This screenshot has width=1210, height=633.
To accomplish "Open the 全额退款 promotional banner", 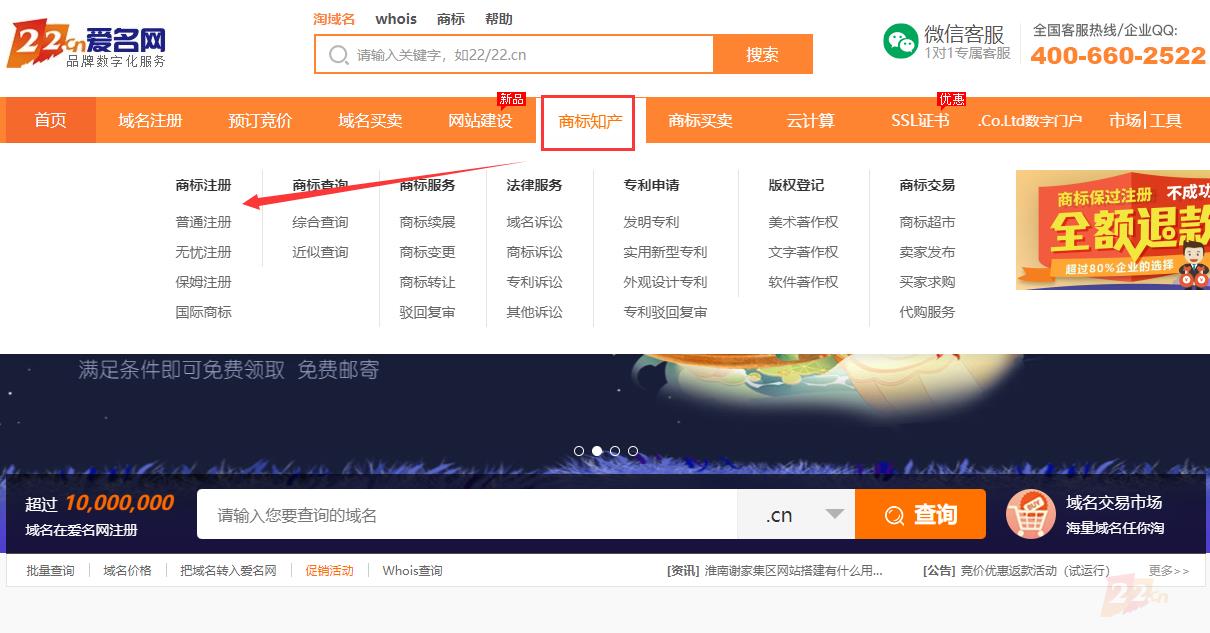I will click(1113, 230).
